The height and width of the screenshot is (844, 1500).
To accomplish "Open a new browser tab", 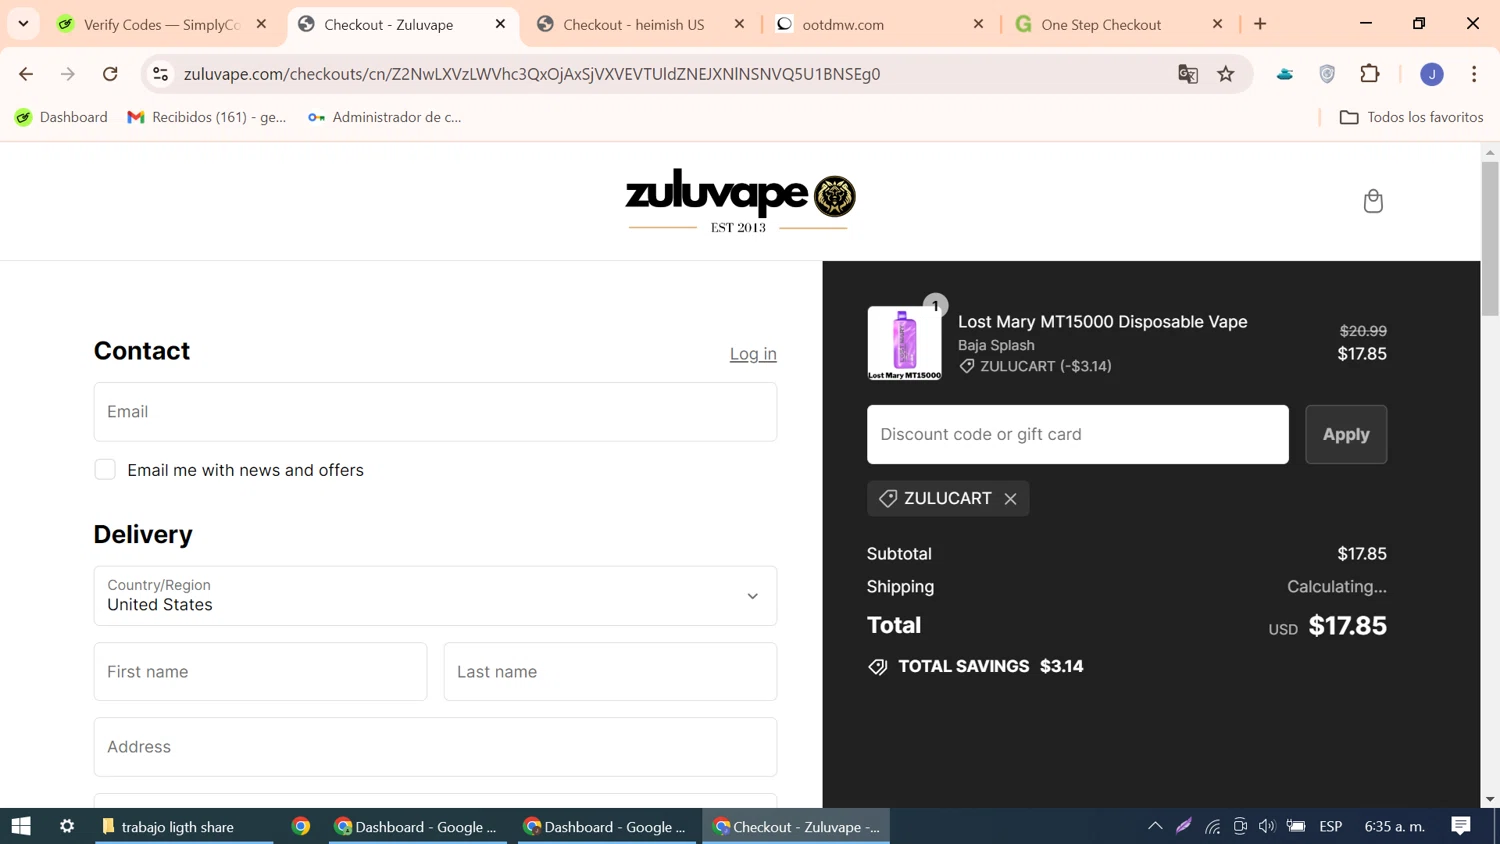I will coord(1260,24).
